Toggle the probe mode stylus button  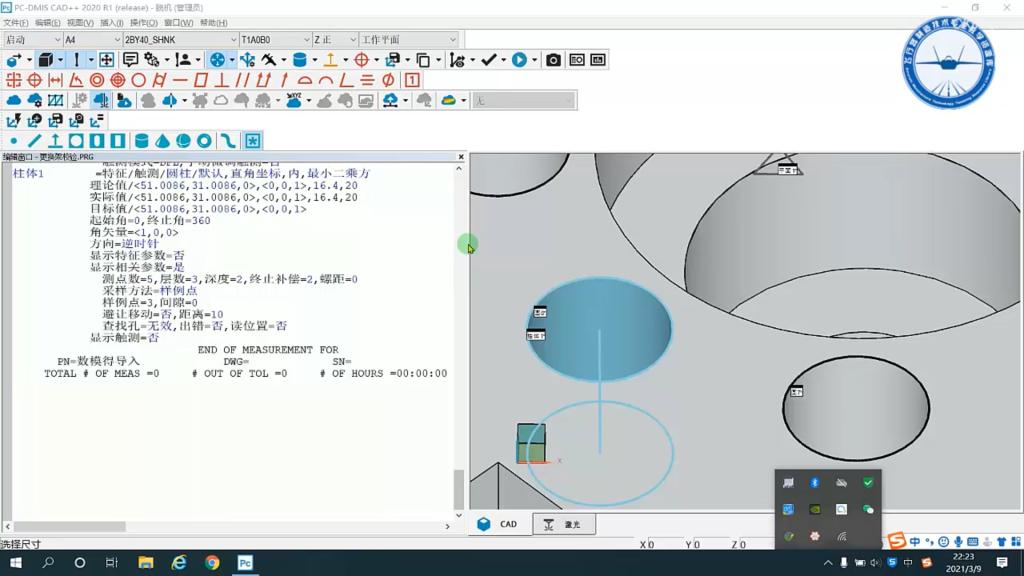76,60
